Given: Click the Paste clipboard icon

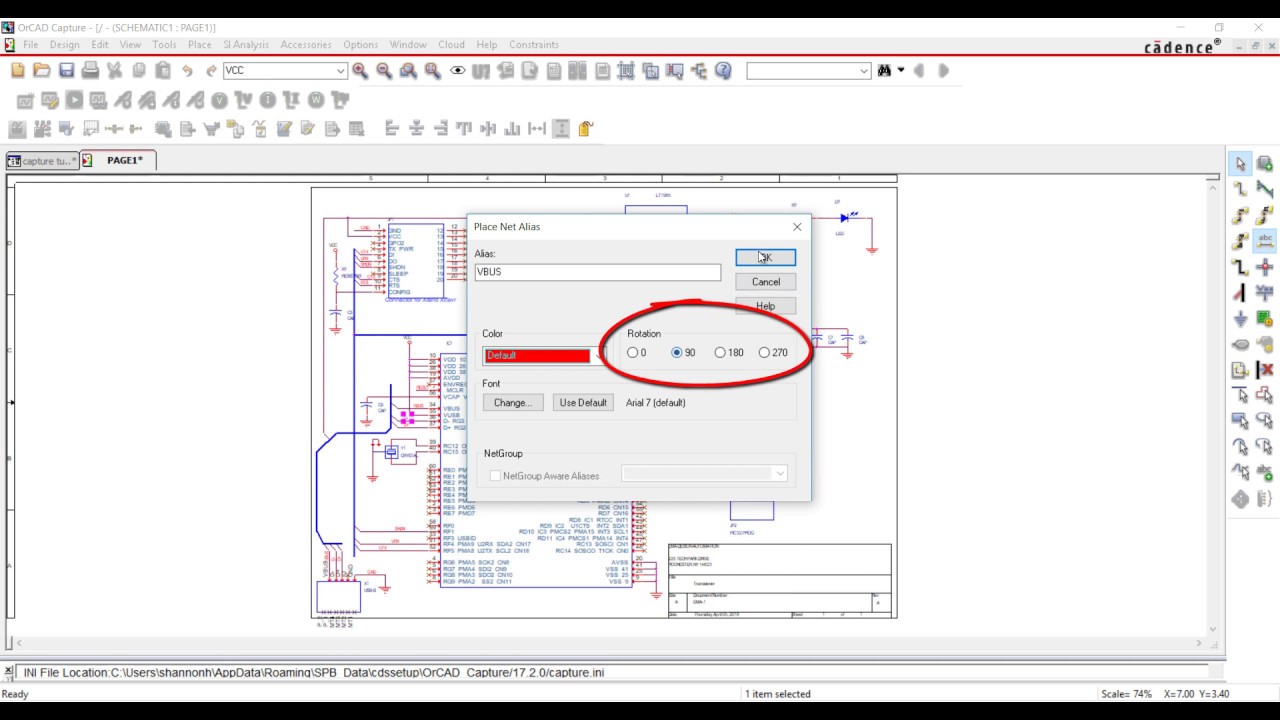Looking at the screenshot, I should 162,70.
